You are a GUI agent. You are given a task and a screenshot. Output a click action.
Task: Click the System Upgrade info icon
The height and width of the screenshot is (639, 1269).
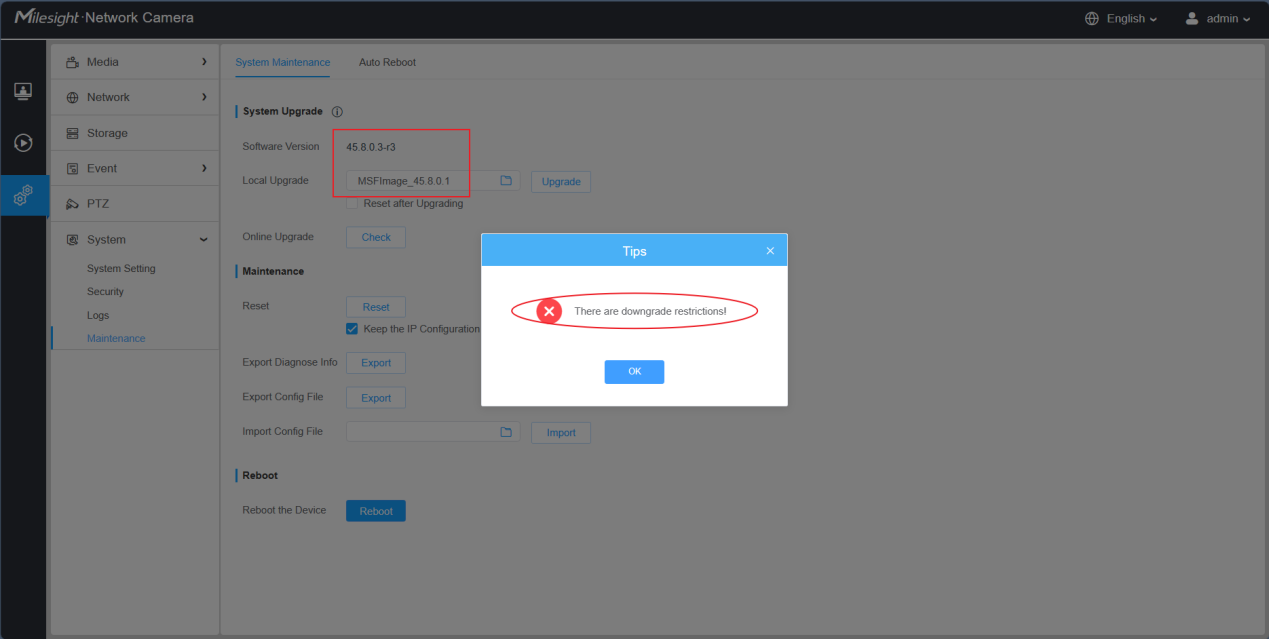click(x=337, y=112)
